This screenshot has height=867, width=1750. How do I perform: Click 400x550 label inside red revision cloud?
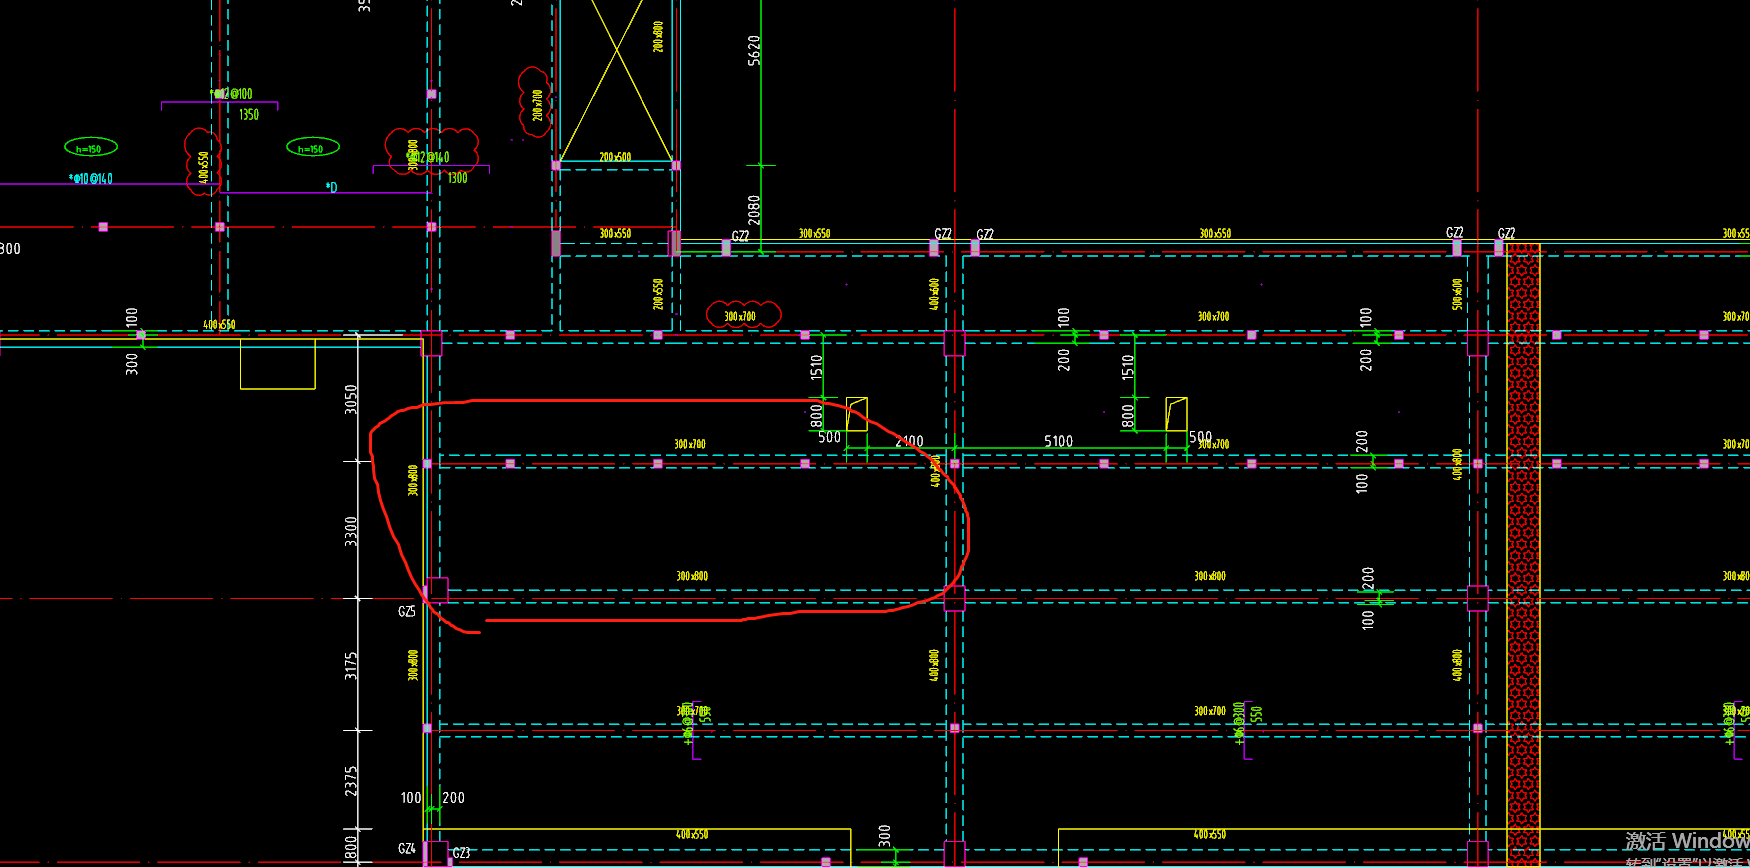[204, 167]
